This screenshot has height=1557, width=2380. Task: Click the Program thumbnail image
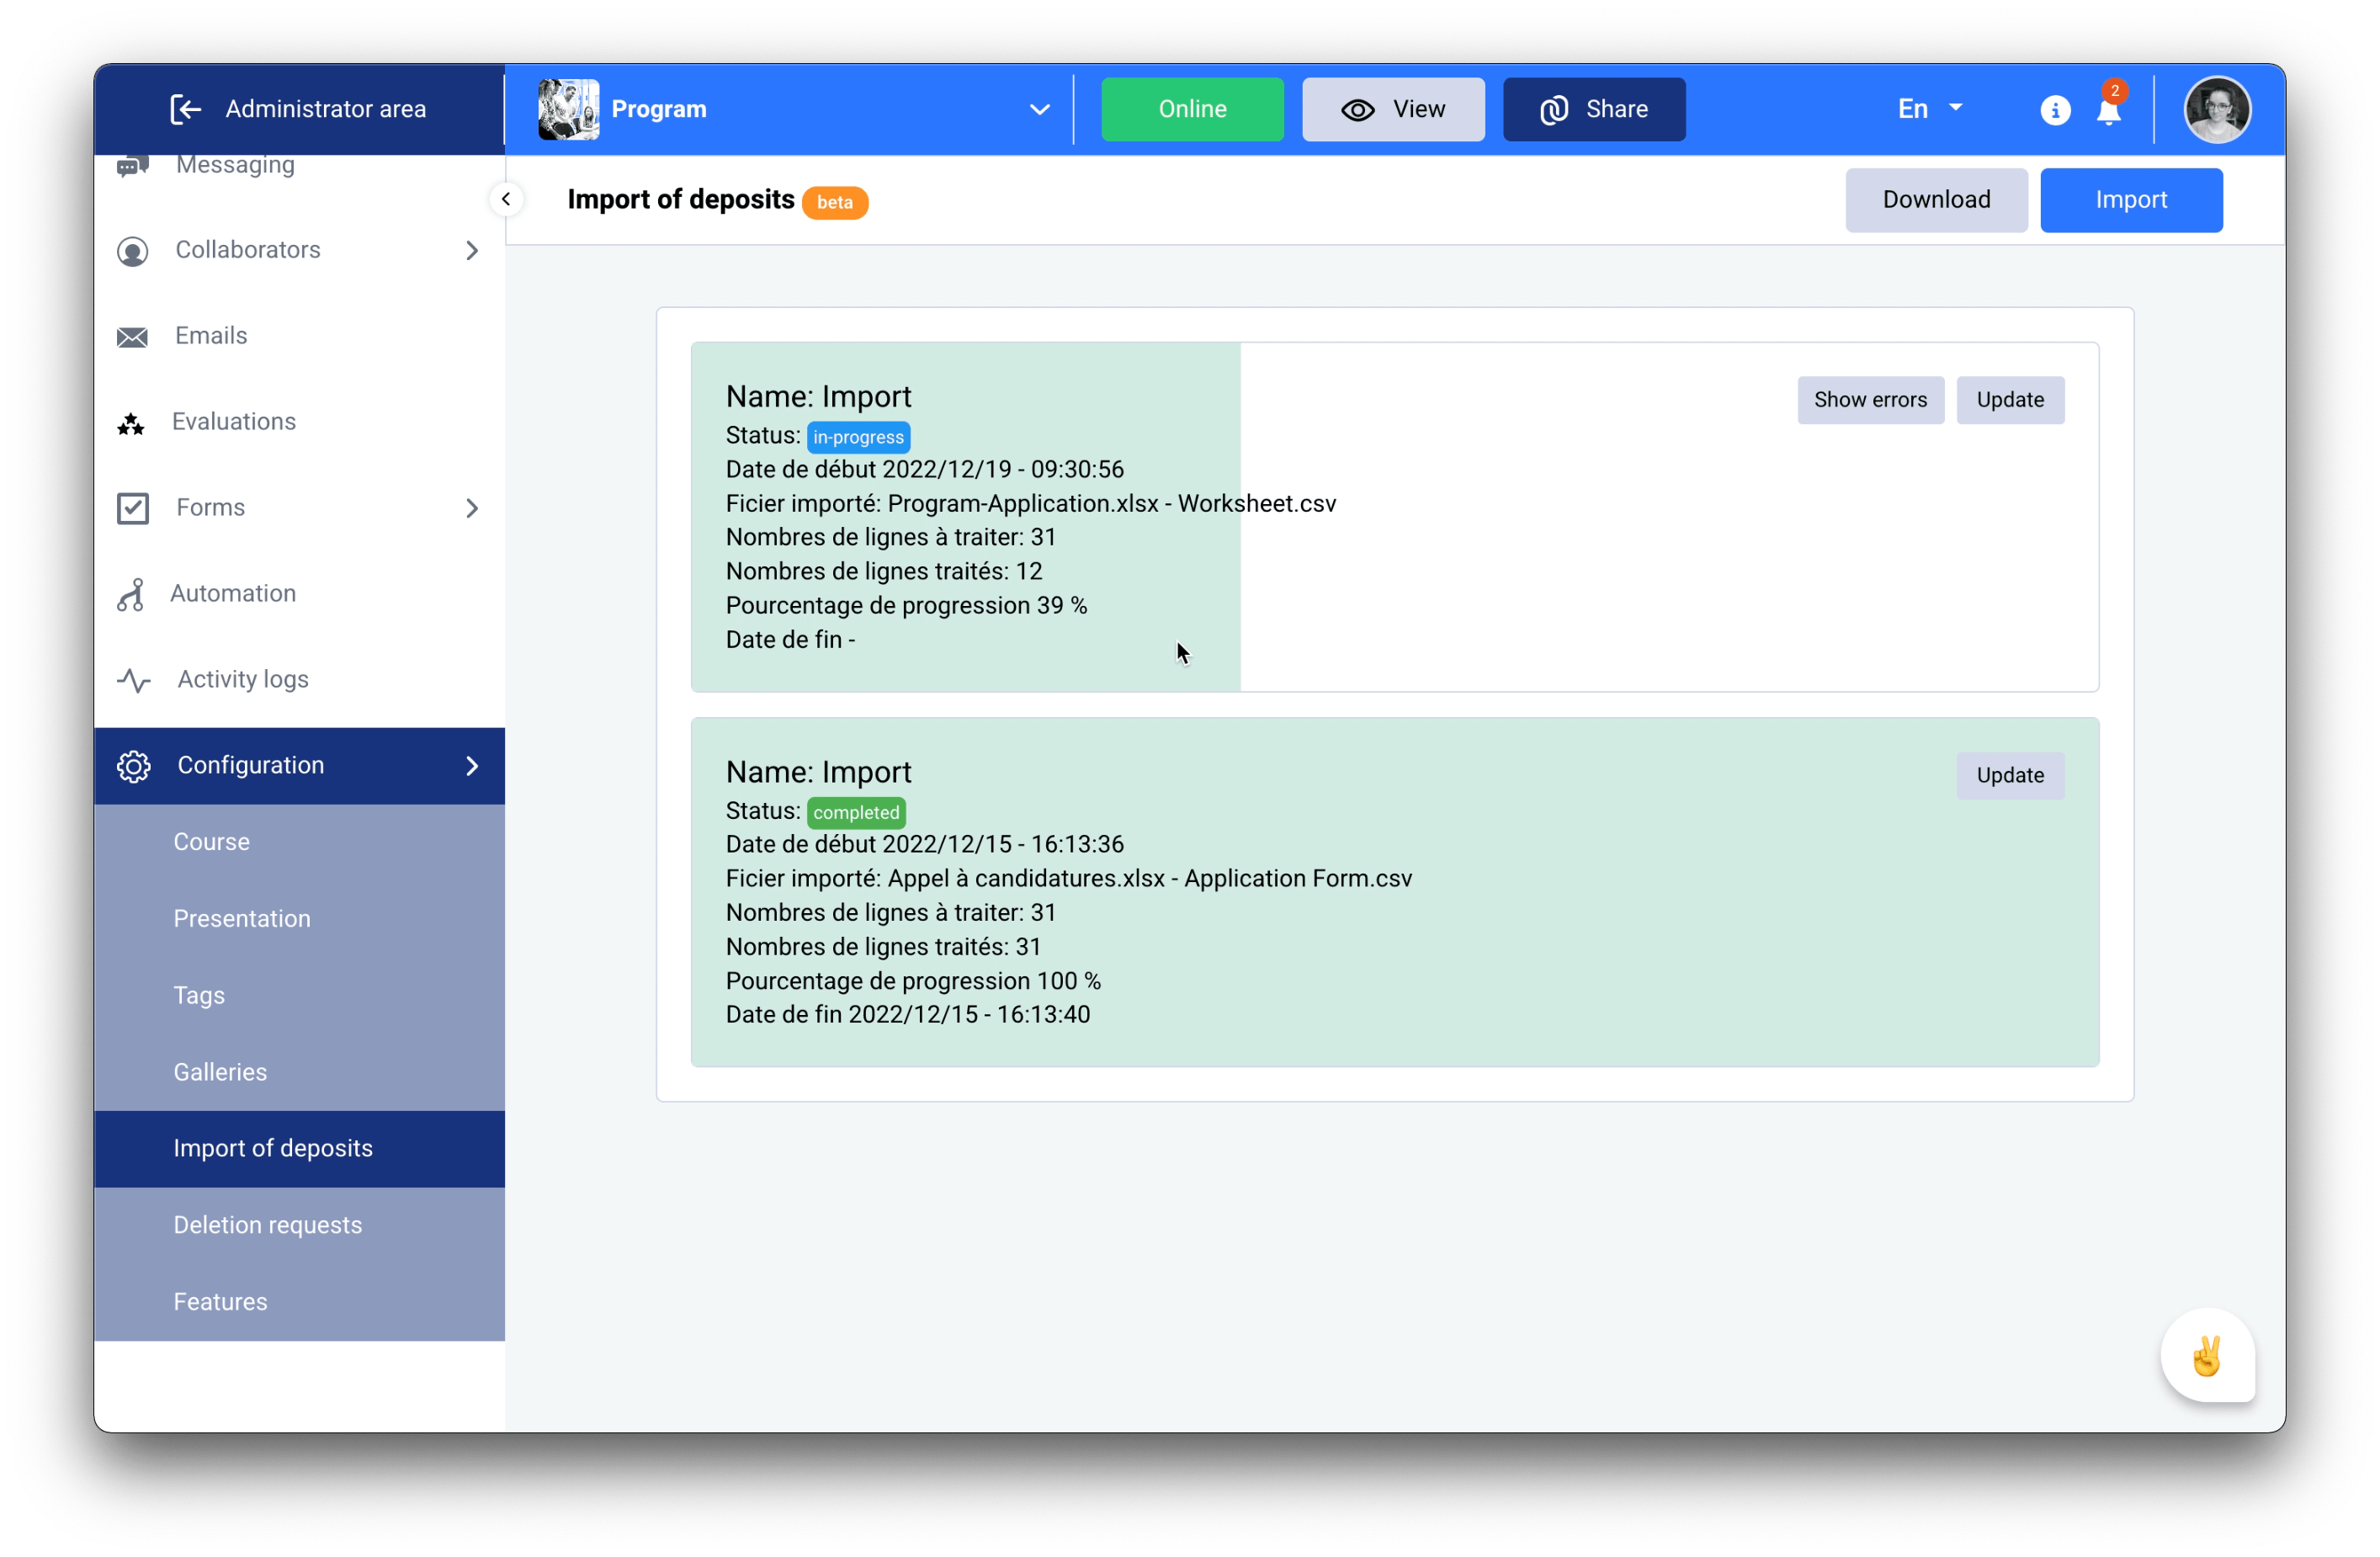click(x=568, y=109)
